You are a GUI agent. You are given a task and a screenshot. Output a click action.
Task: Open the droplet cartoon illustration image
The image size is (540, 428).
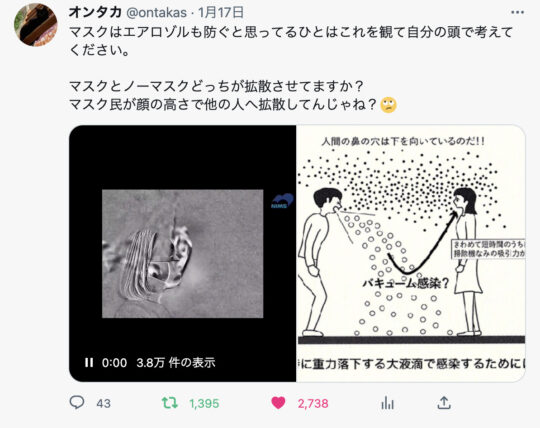tap(411, 253)
